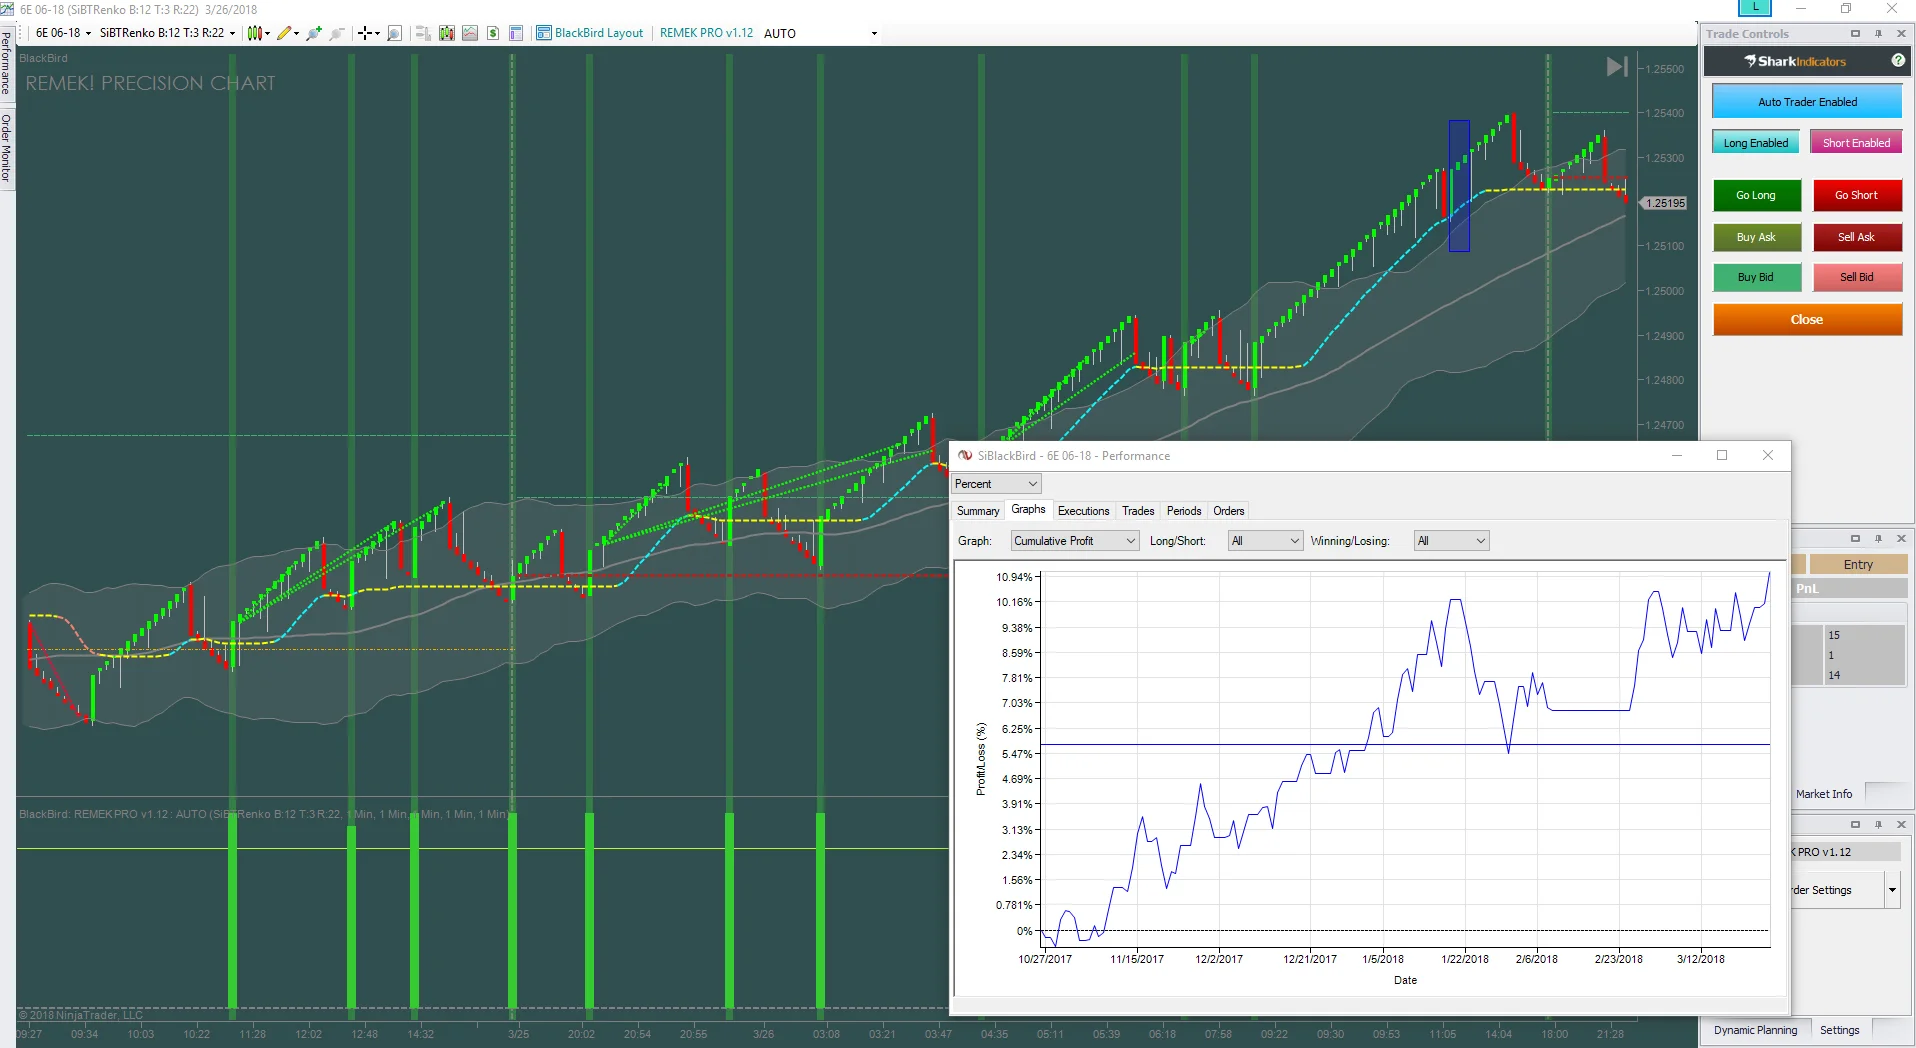
Task: Switch to Graphs tab
Action: (1028, 510)
